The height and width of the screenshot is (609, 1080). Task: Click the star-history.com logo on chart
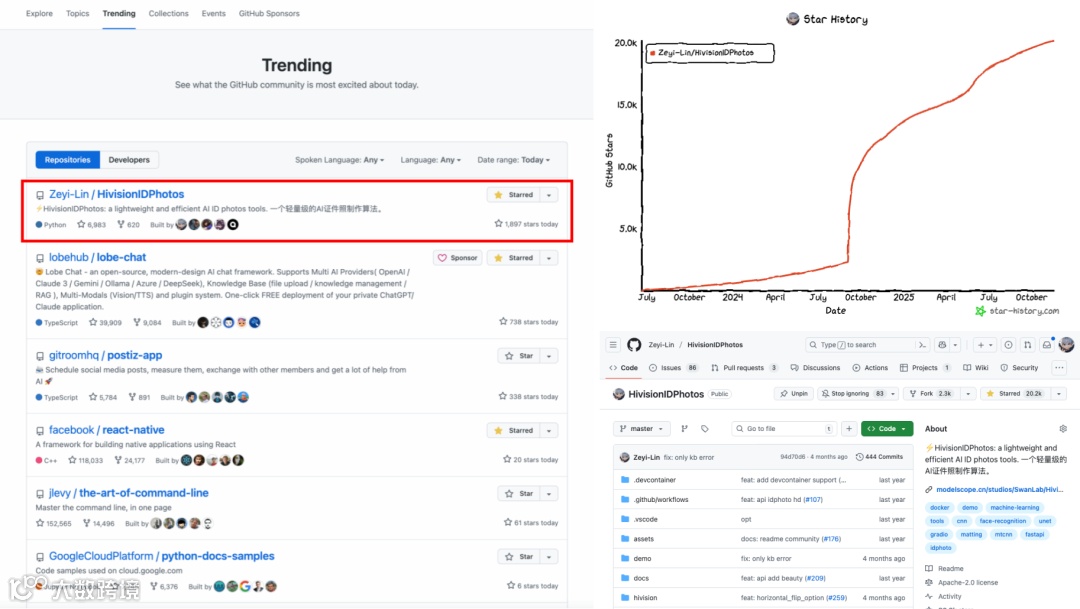pyautogui.click(x=979, y=311)
